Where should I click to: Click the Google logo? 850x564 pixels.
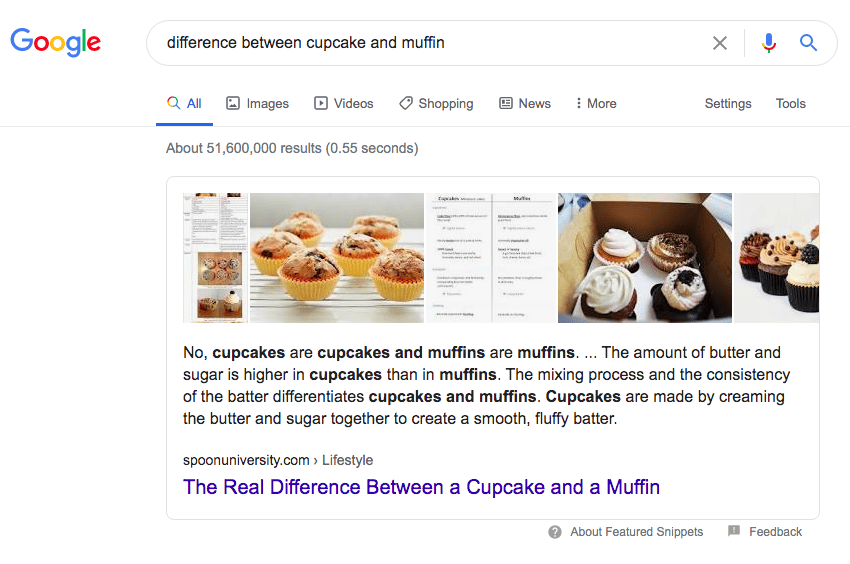coord(55,42)
